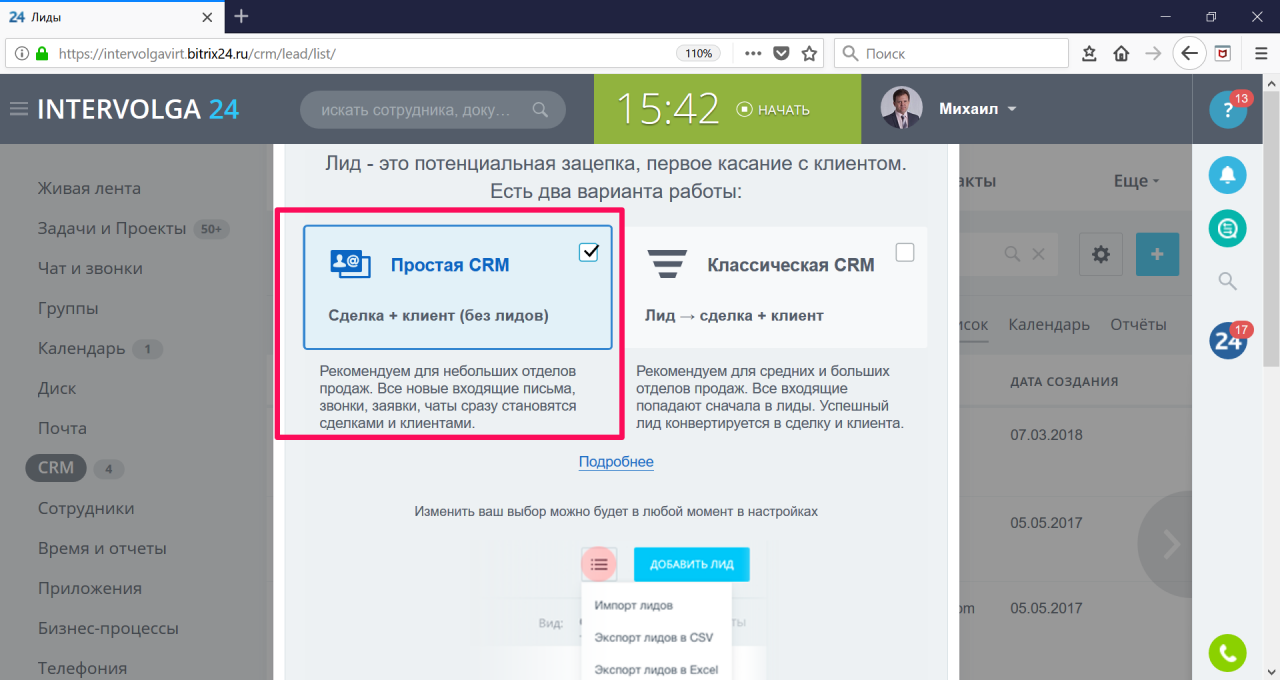The image size is (1280, 680).
Task: Go to Группы in sidebar
Action: [x=68, y=308]
